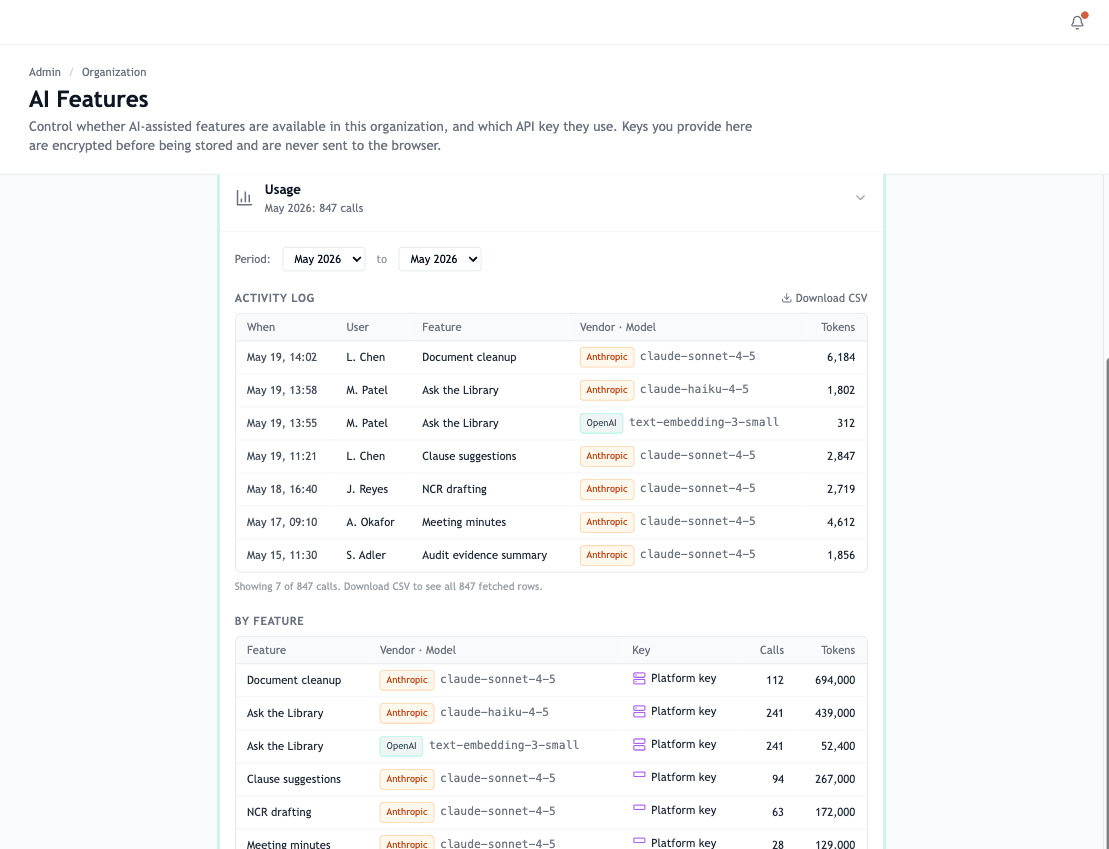The width and height of the screenshot is (1109, 849).
Task: Click A. Okafor user name
Action: (x=370, y=522)
